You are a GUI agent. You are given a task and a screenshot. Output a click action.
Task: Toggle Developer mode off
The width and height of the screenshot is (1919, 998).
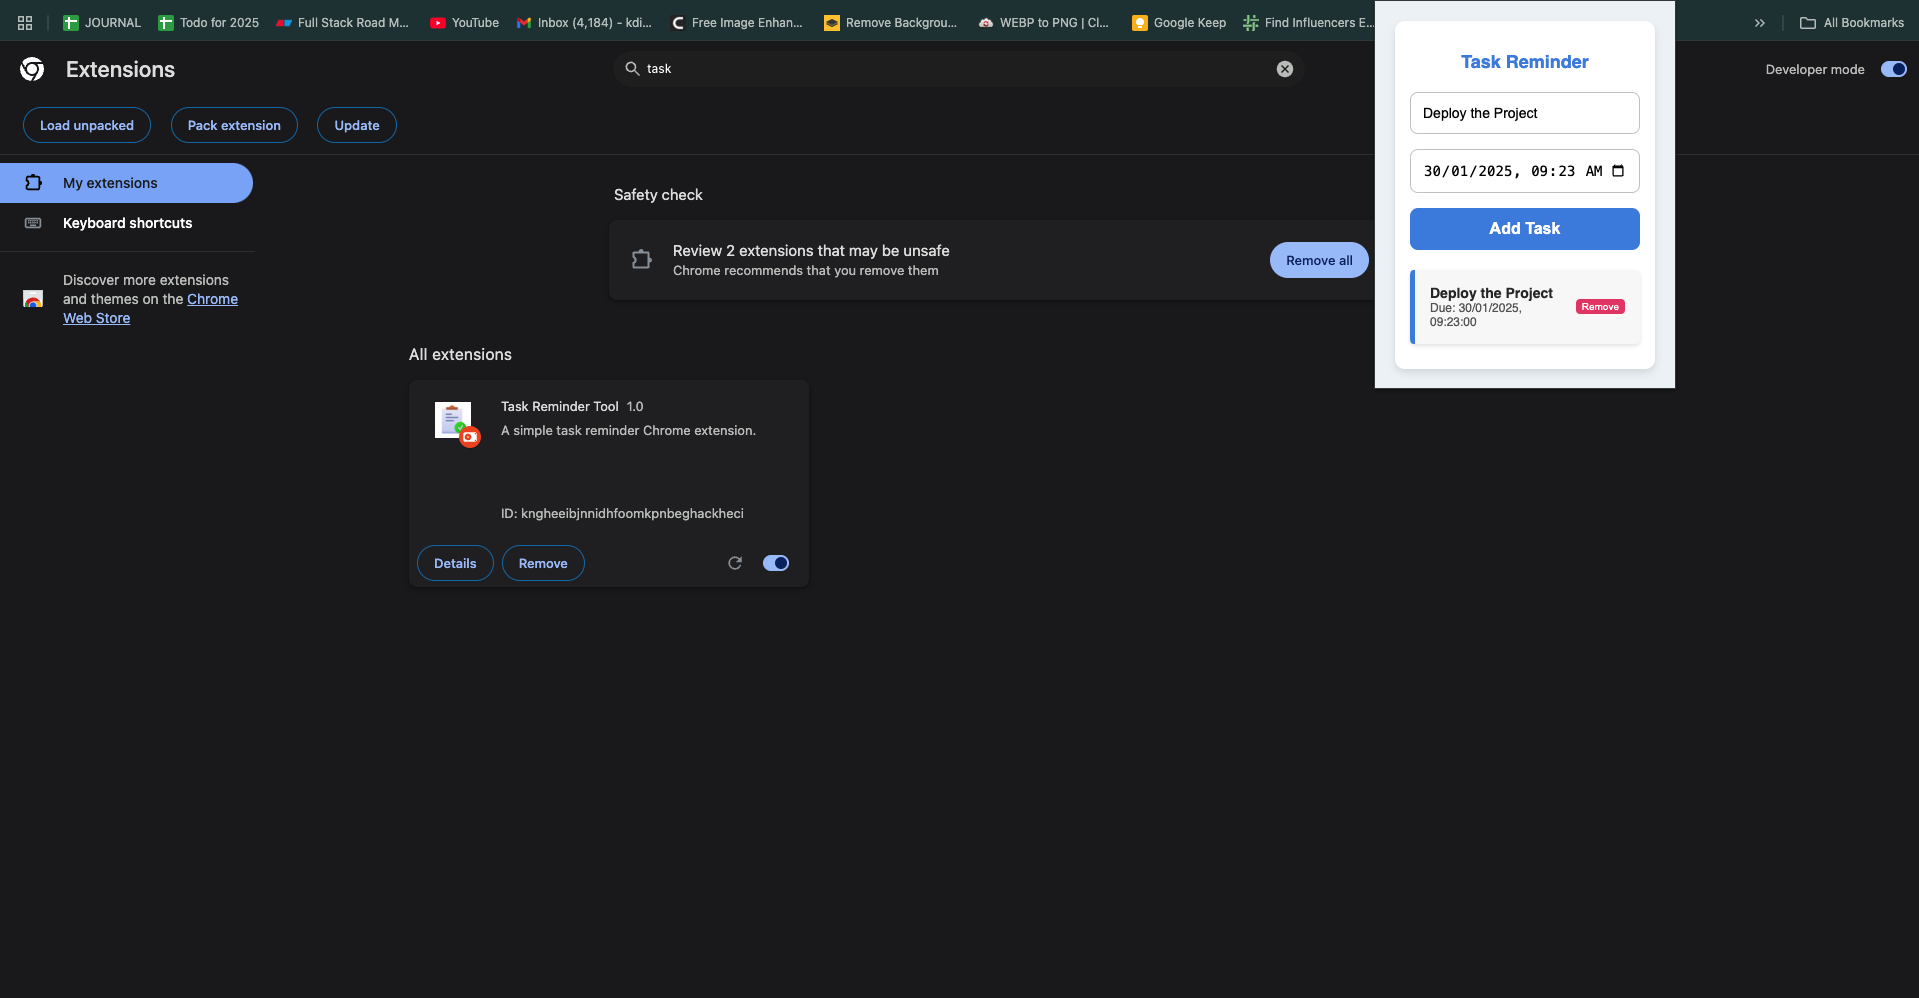click(1893, 69)
